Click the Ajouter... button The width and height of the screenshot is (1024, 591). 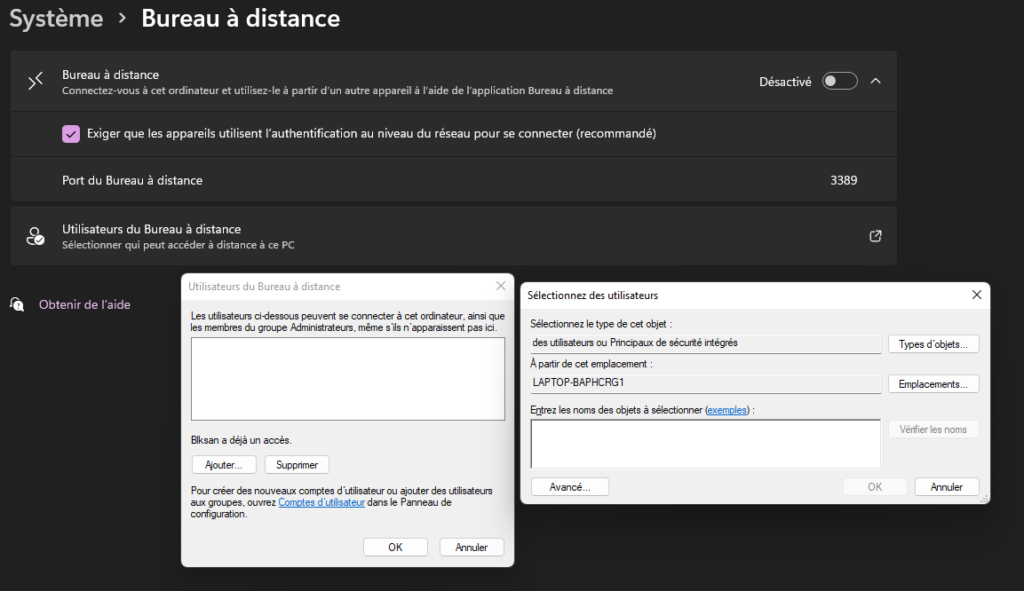[224, 465]
